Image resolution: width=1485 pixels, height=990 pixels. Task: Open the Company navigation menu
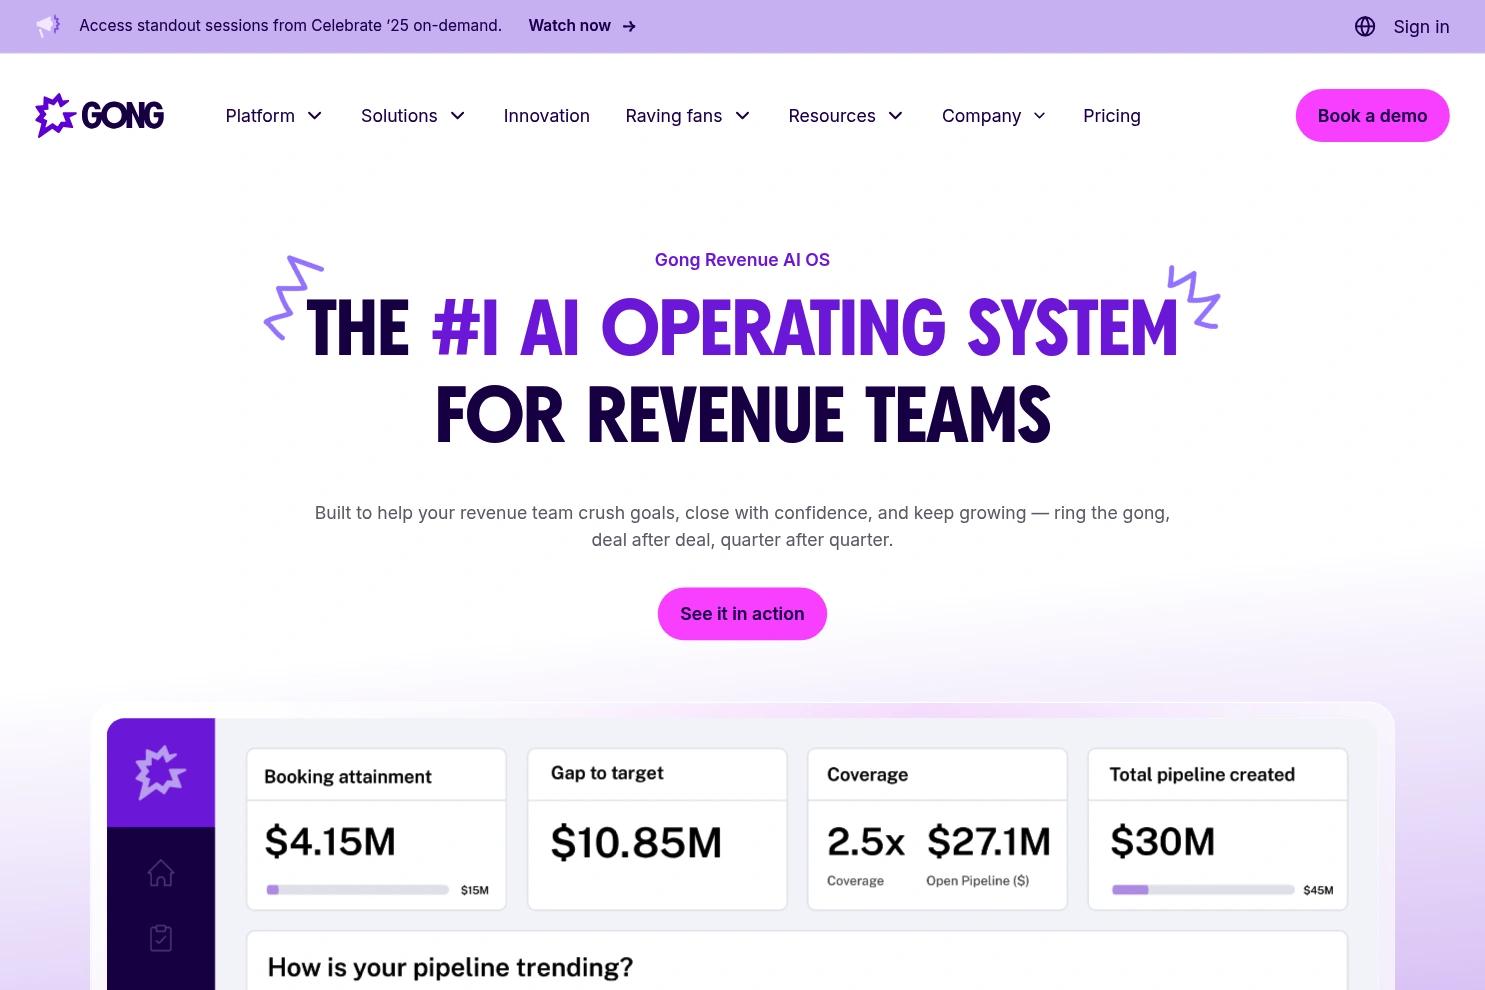[x=981, y=116]
